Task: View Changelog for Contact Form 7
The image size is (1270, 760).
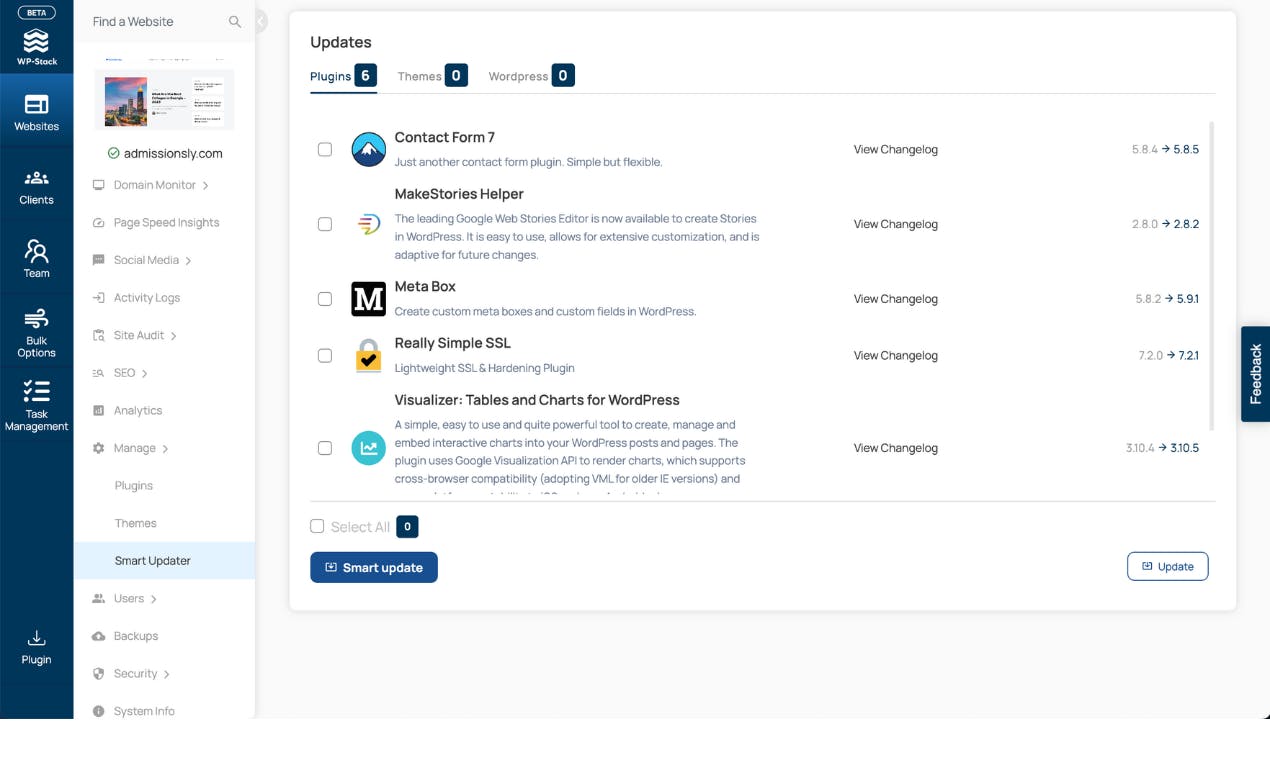Action: pyautogui.click(x=895, y=149)
